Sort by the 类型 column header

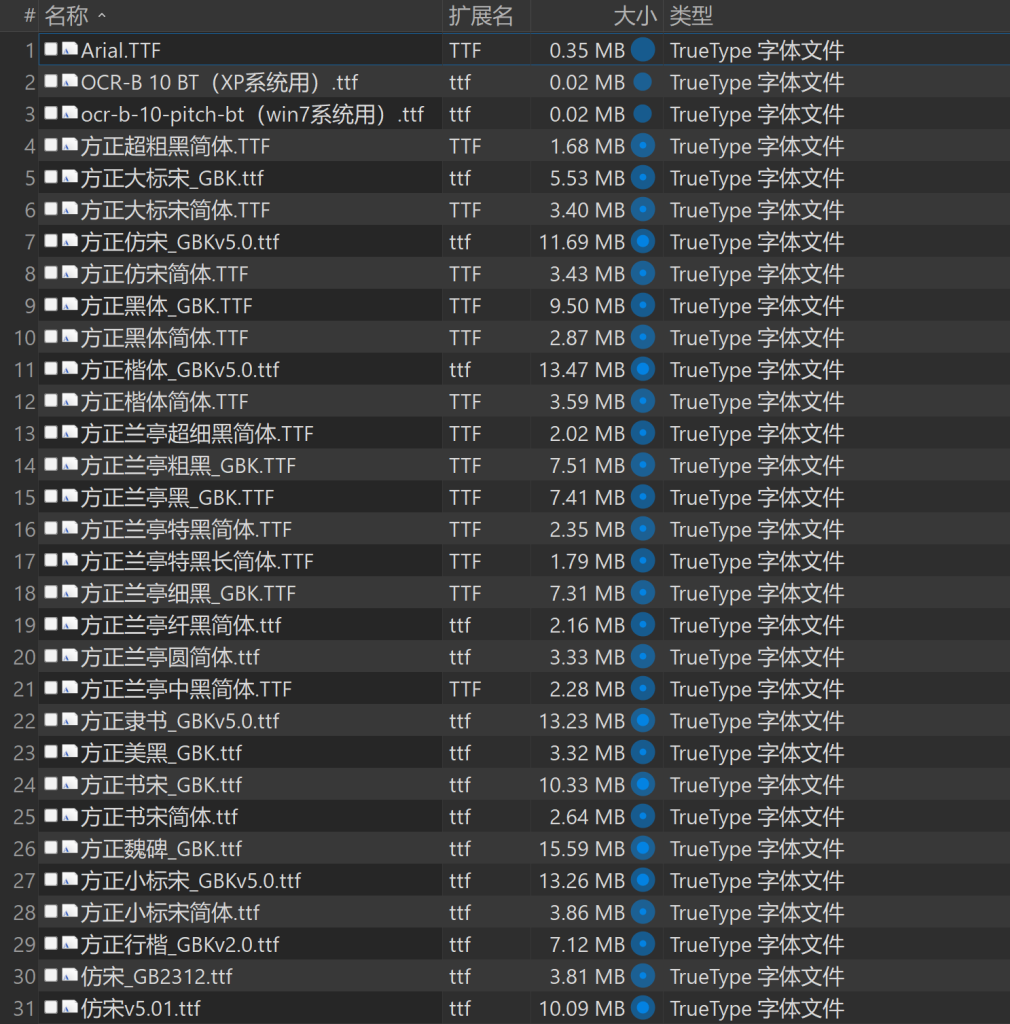[x=691, y=16]
